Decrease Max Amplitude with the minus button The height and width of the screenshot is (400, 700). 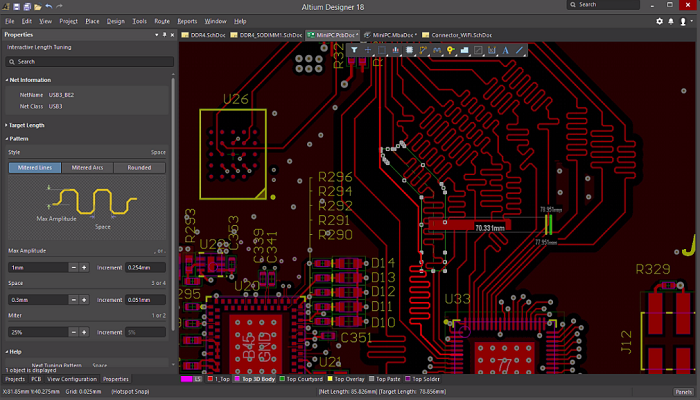point(74,267)
